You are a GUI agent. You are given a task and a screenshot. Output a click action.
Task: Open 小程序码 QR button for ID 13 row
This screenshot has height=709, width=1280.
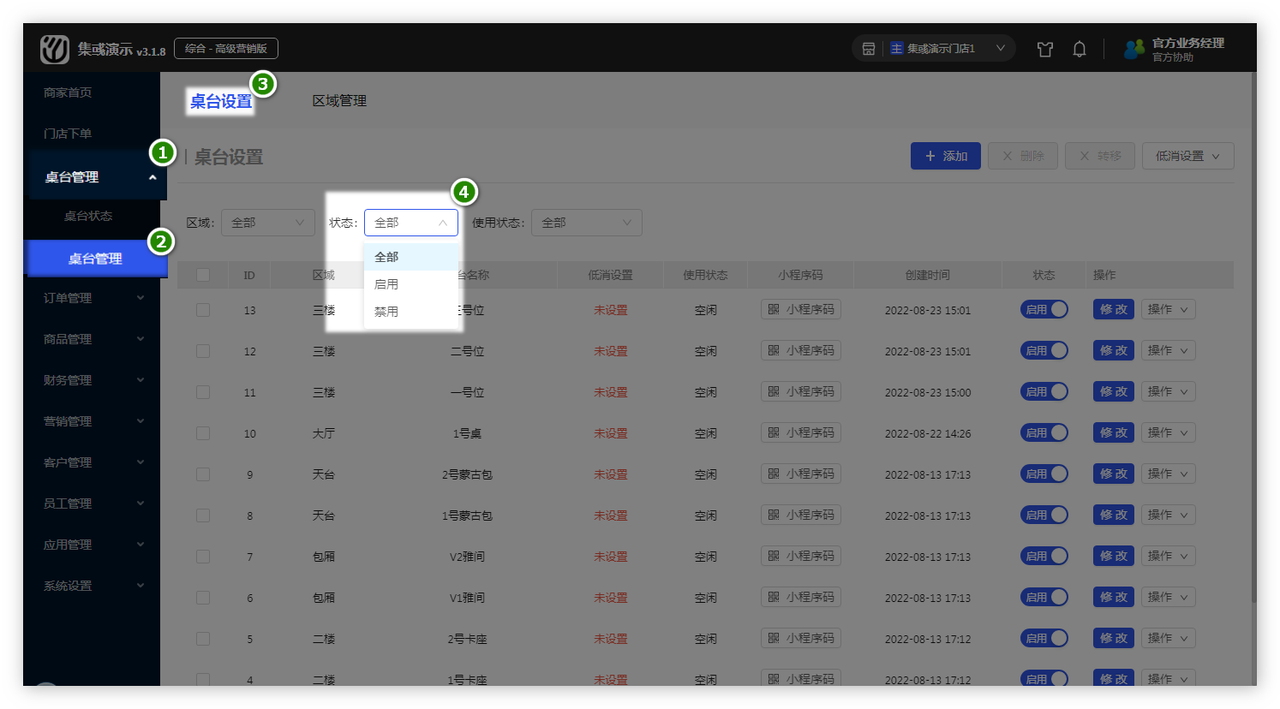800,310
